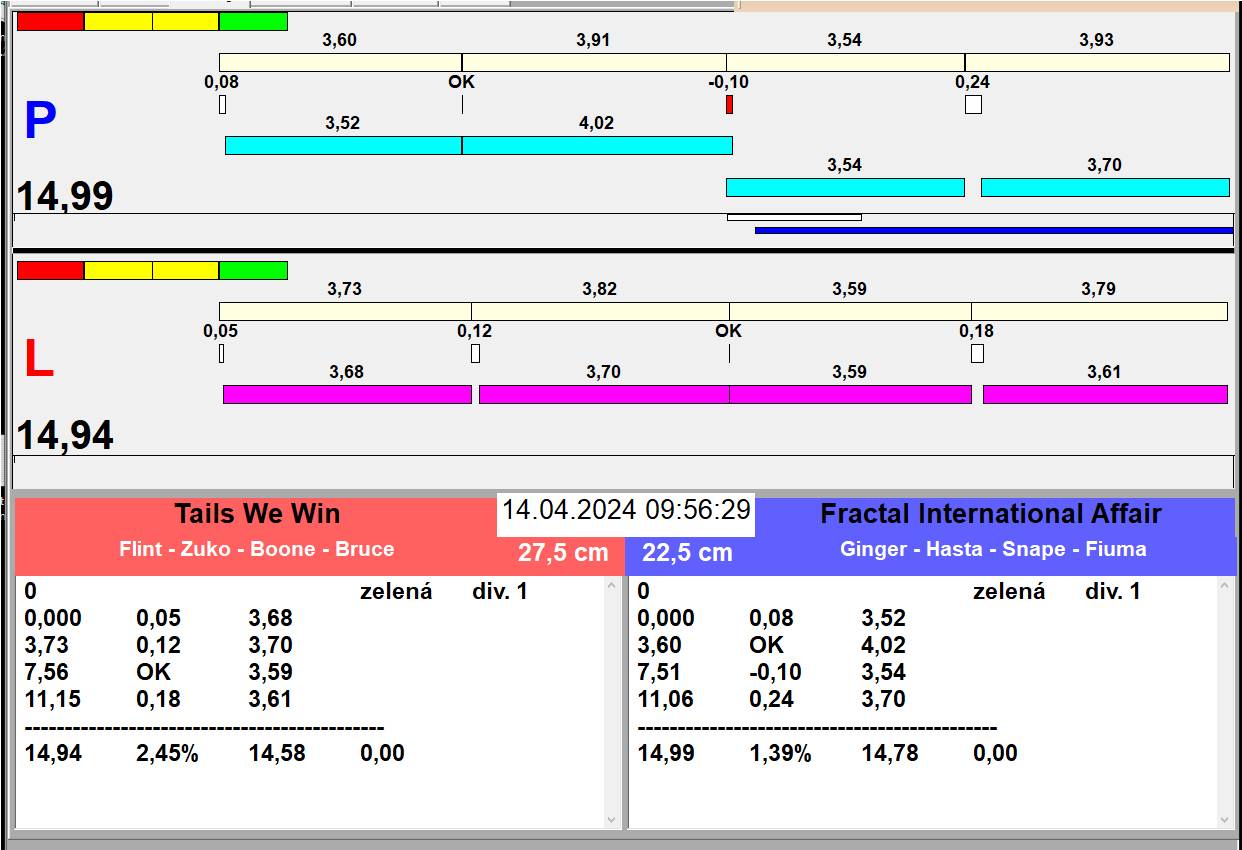The height and width of the screenshot is (850, 1242).
Task: Select the Fractal International Affair team header
Action: pyautogui.click(x=990, y=514)
